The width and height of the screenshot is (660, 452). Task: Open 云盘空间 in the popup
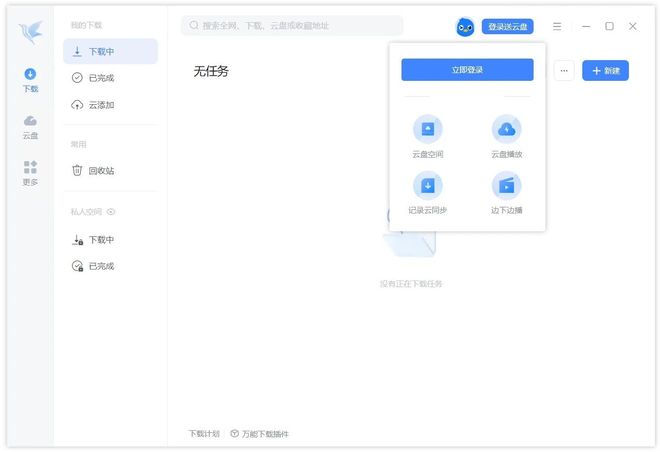tap(428, 136)
